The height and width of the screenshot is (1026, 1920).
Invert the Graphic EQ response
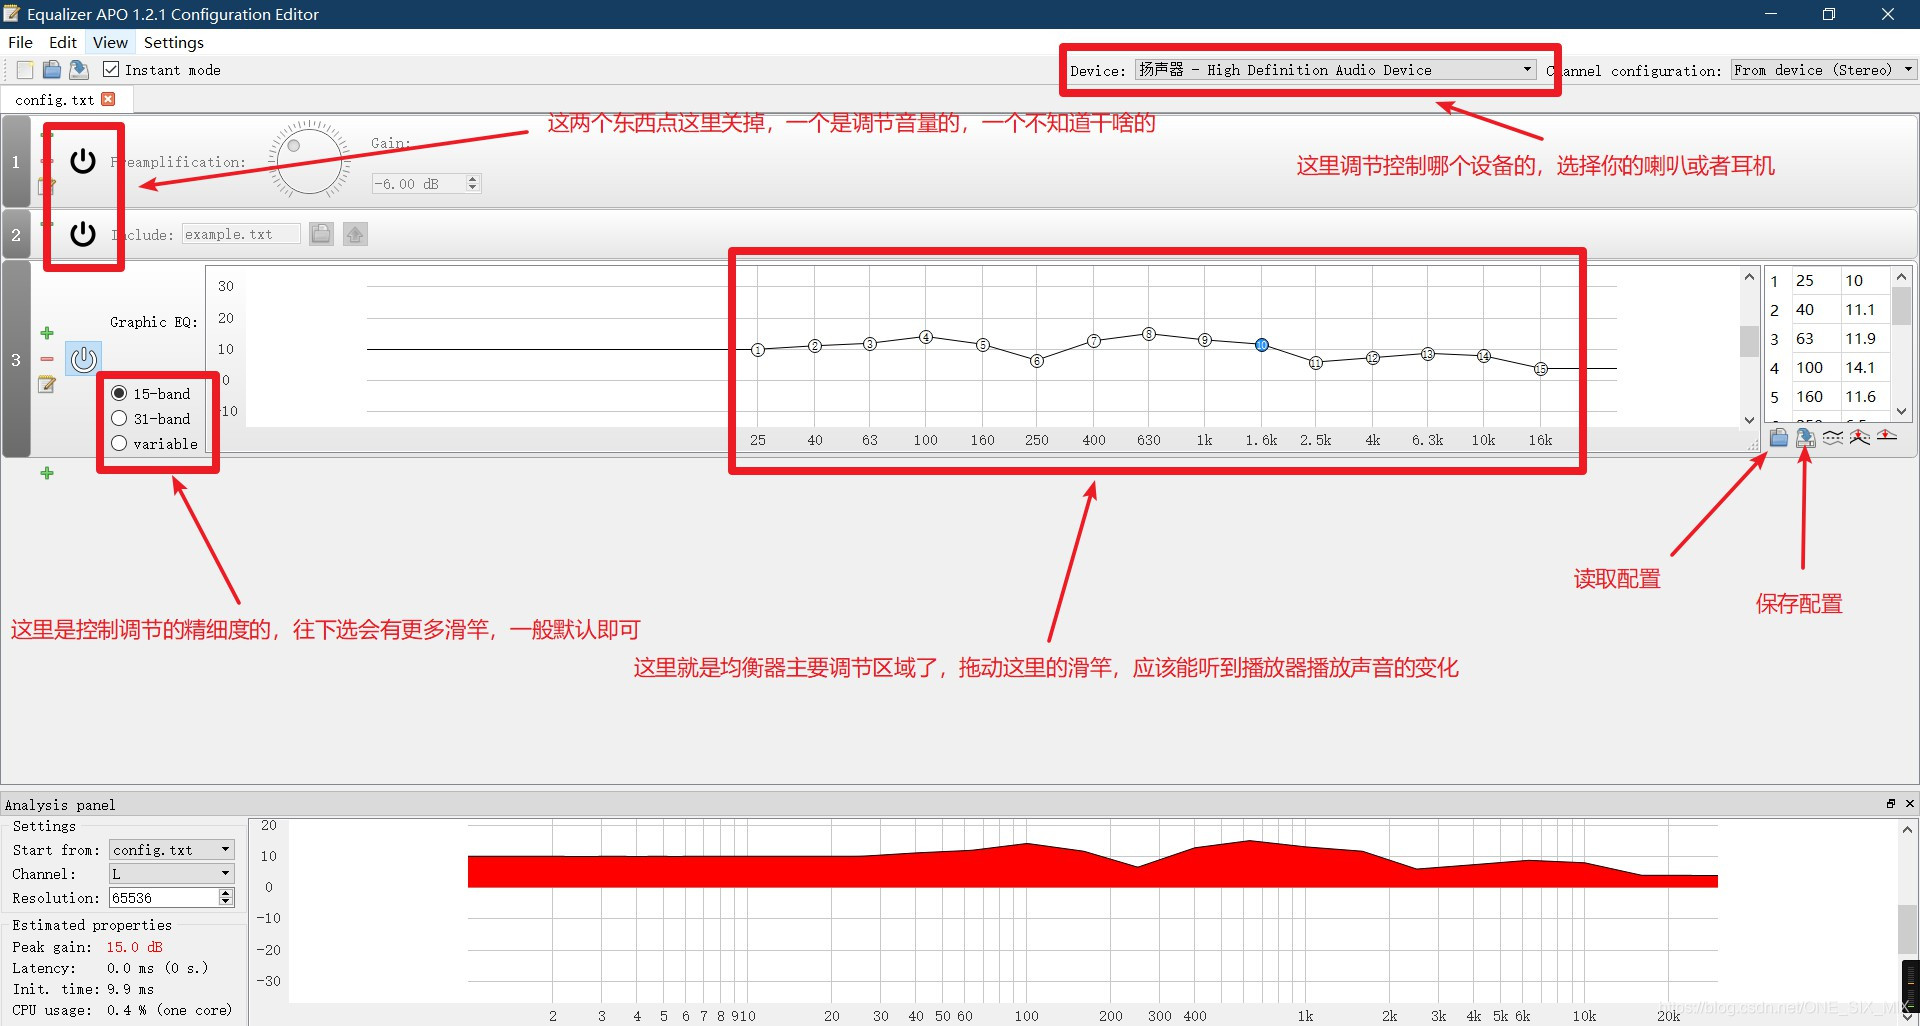pos(1833,437)
